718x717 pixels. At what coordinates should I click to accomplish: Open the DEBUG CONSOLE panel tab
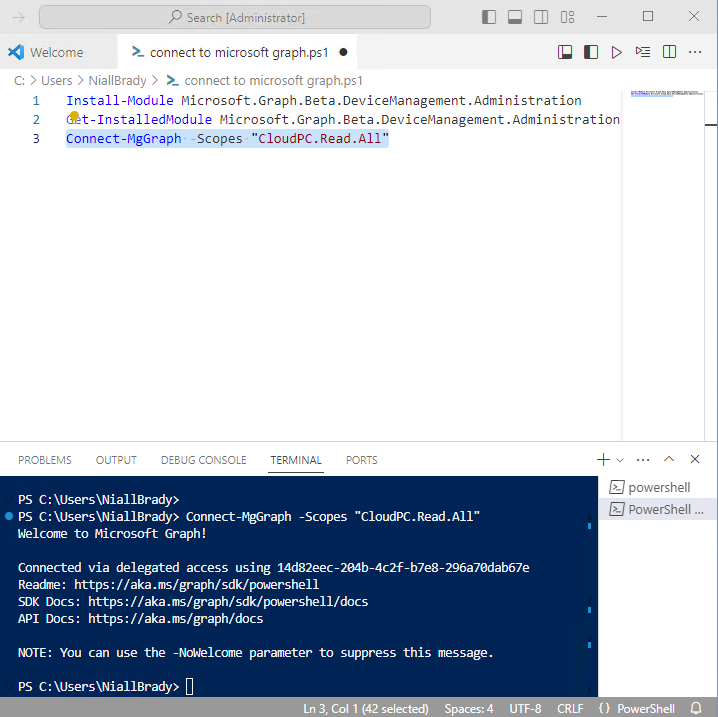pyautogui.click(x=204, y=460)
